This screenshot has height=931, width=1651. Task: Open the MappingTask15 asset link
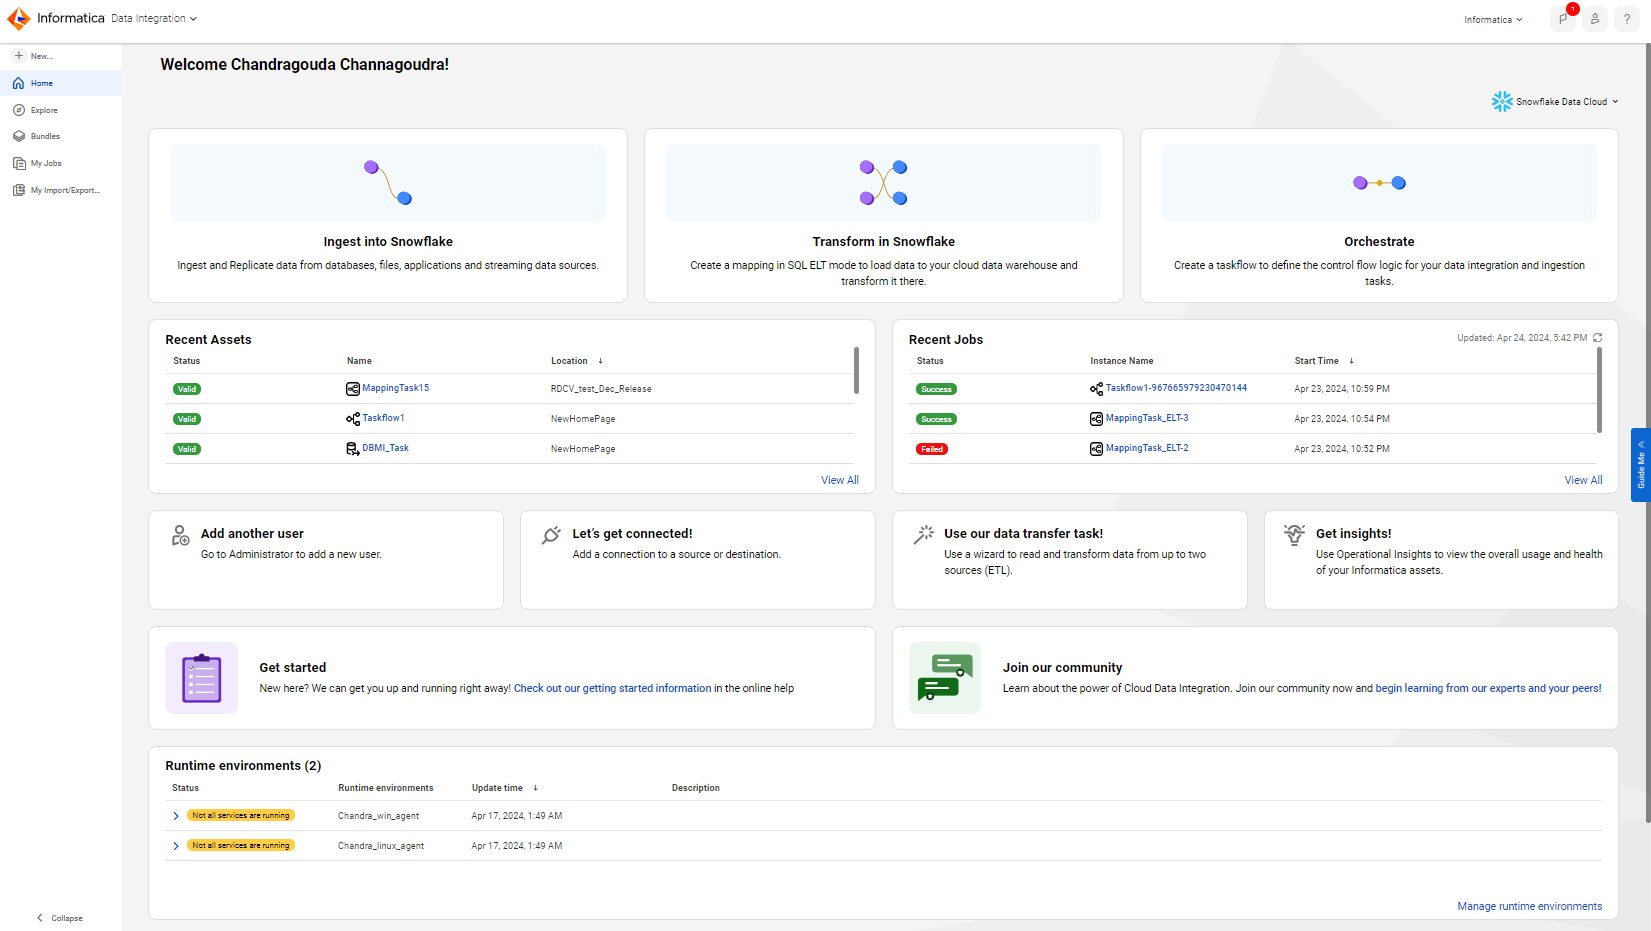pos(395,388)
